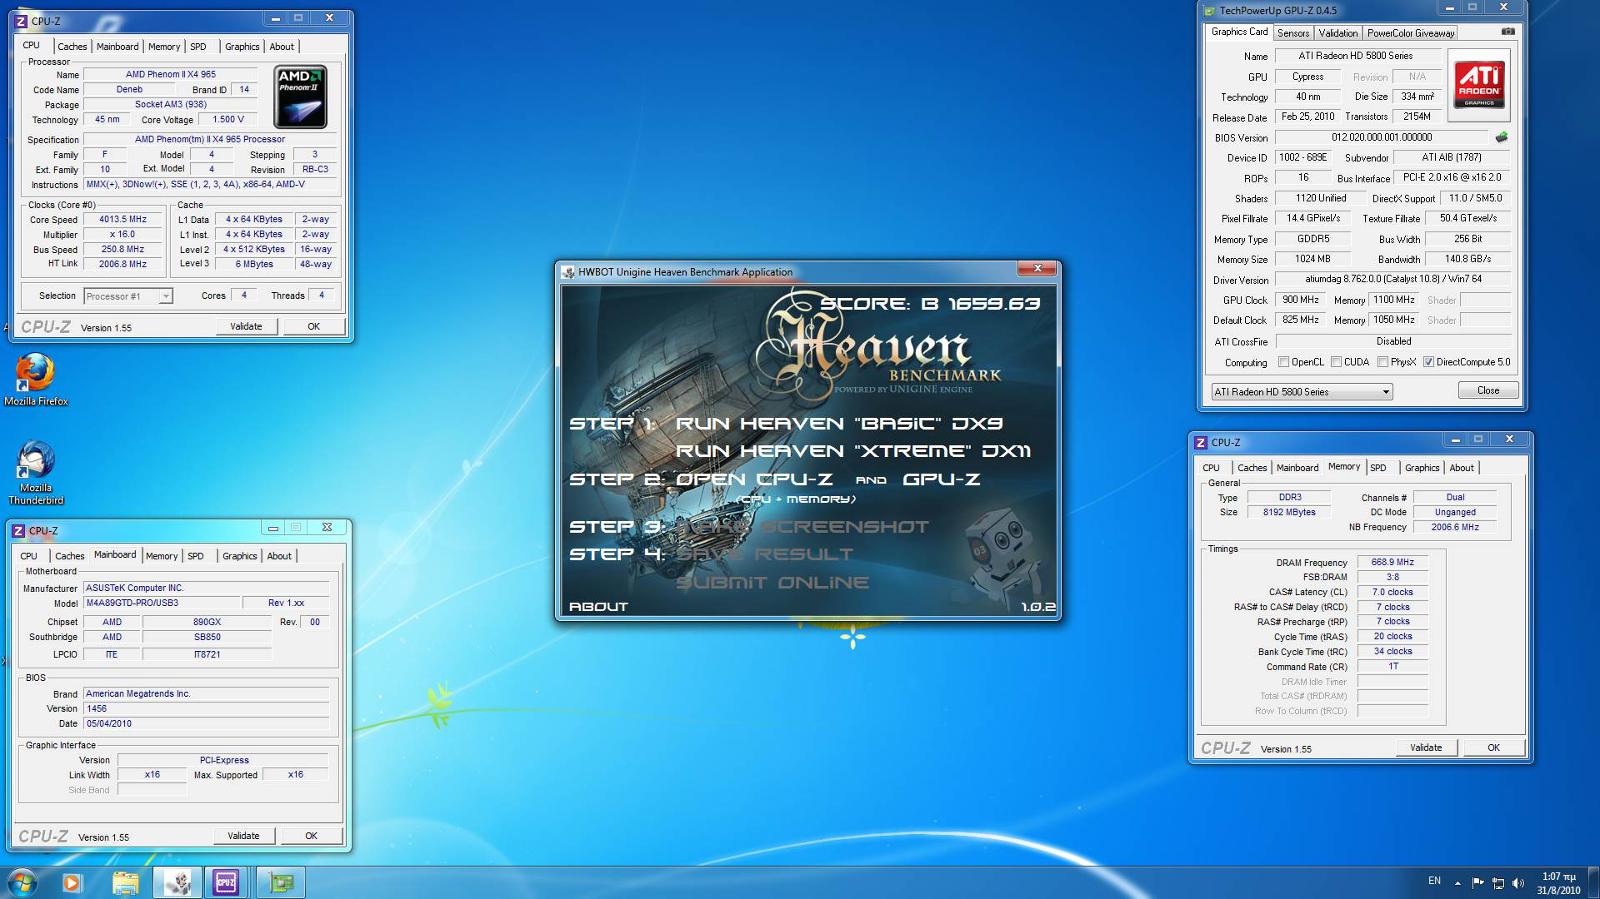Click the GPU Clock 900 MHz field
The width and height of the screenshot is (1600, 899).
pyautogui.click(x=1301, y=300)
